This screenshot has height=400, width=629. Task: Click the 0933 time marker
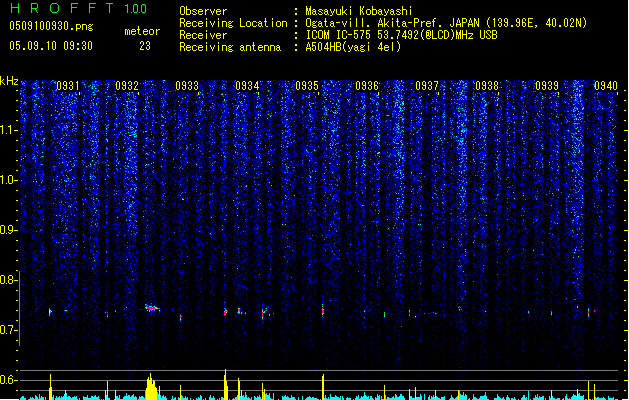(187, 86)
